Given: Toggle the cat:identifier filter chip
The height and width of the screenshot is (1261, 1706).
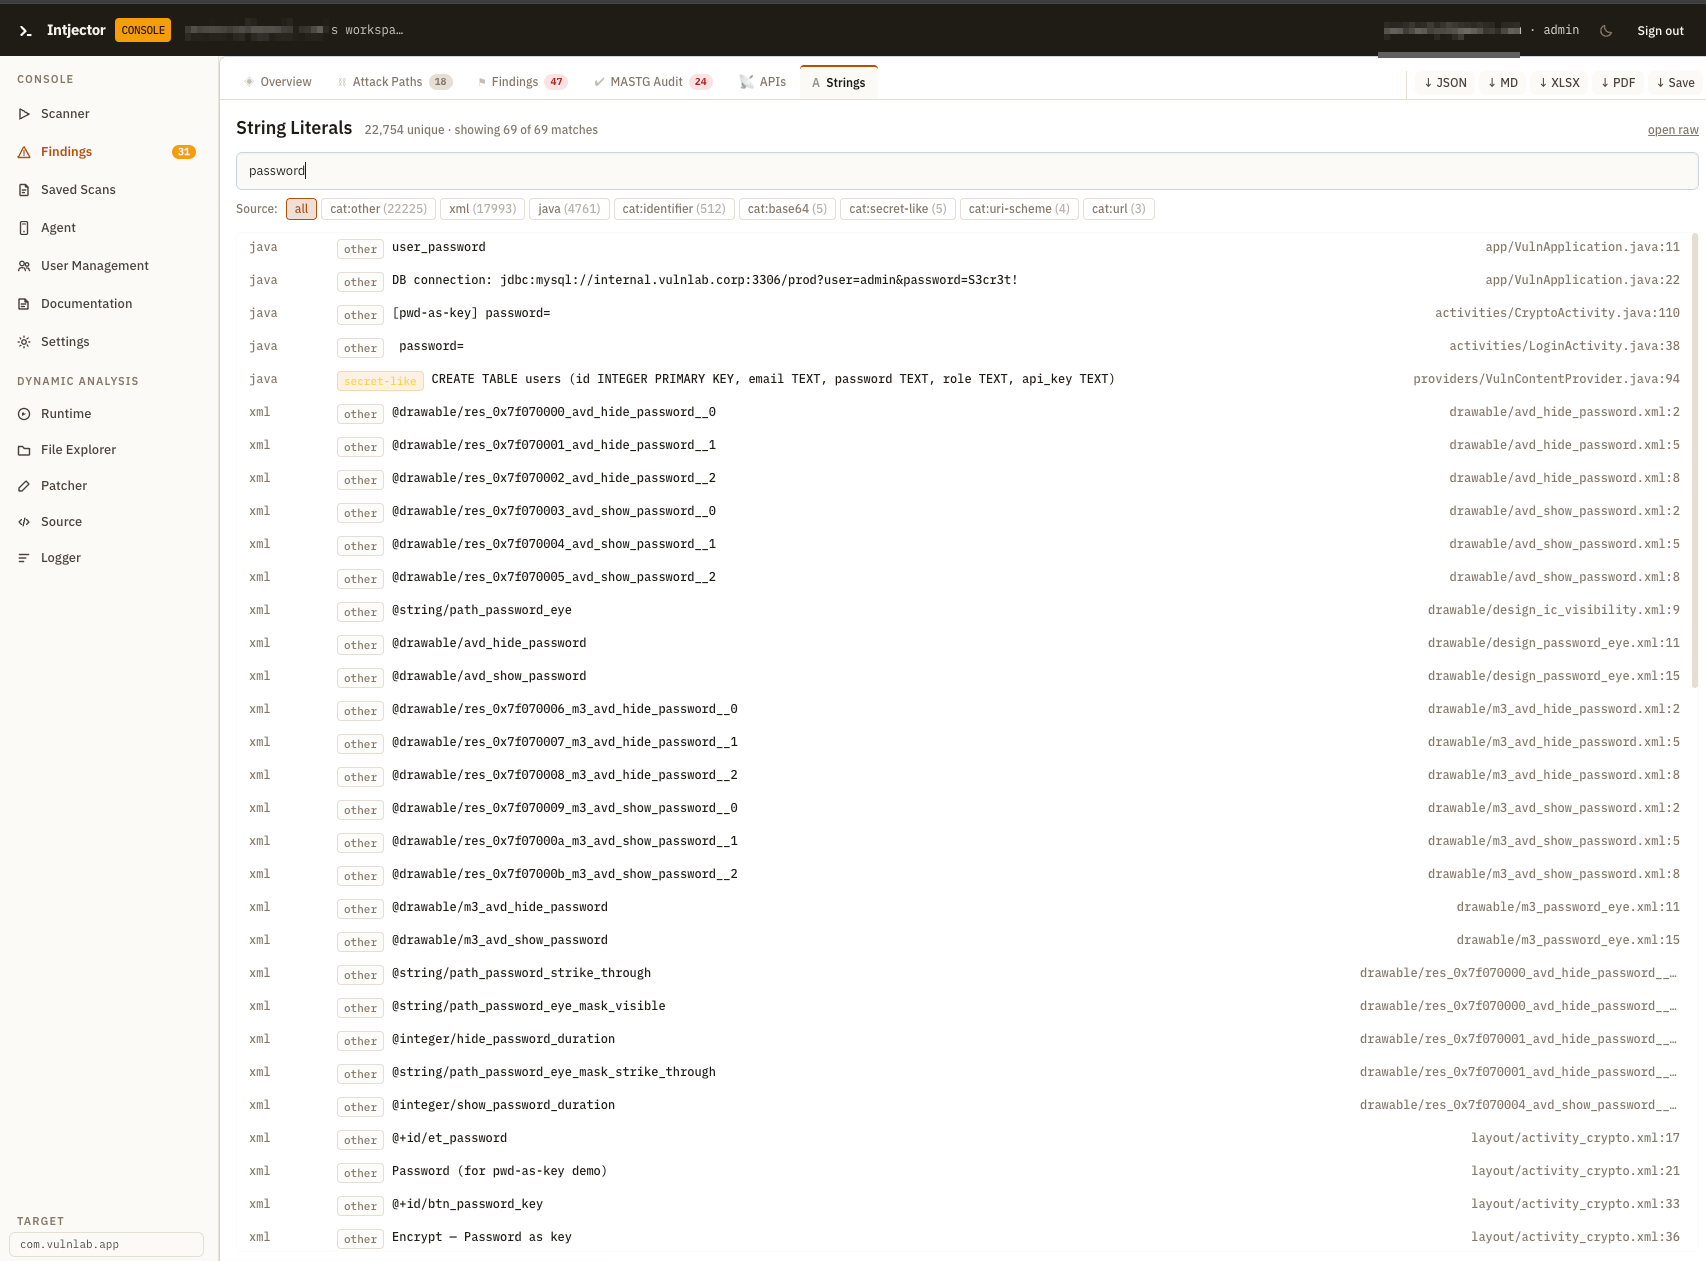Looking at the screenshot, I should [x=674, y=209].
